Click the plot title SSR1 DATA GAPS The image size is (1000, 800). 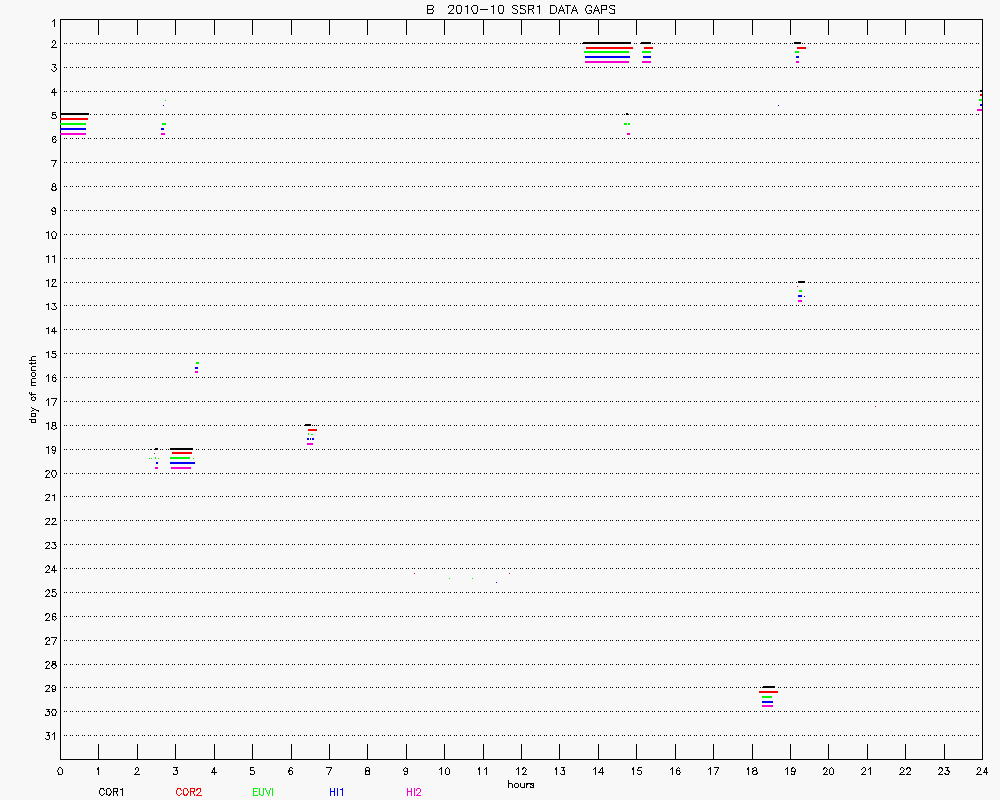[521, 9]
